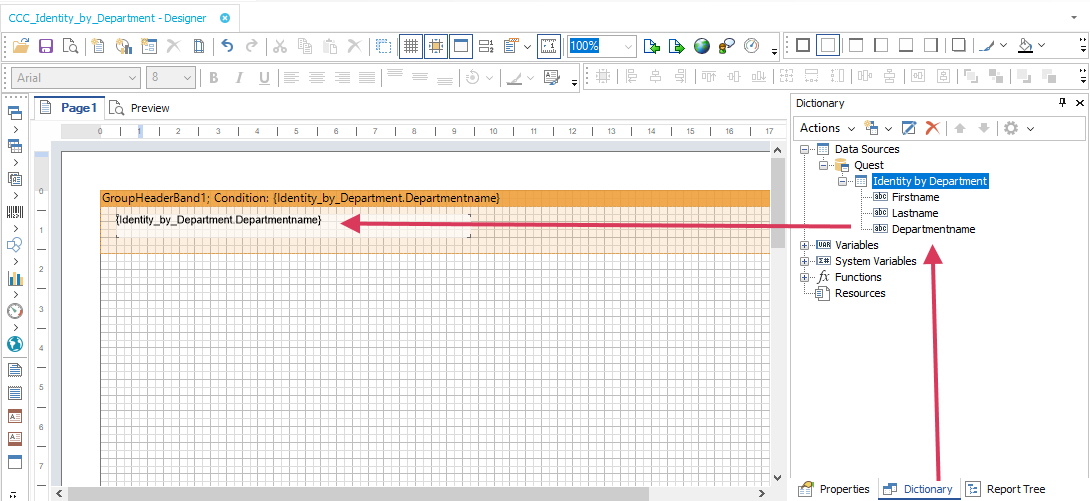
Task: Open a report file via folder icon
Action: point(22,47)
